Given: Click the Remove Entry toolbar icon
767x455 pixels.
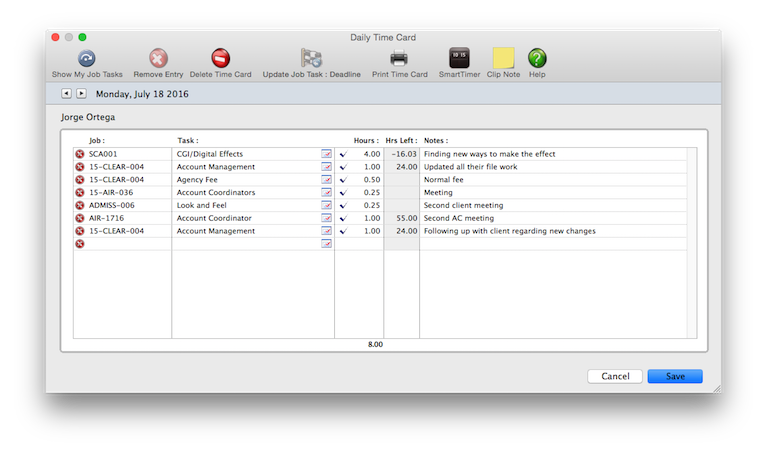Looking at the screenshot, I should coord(158,59).
